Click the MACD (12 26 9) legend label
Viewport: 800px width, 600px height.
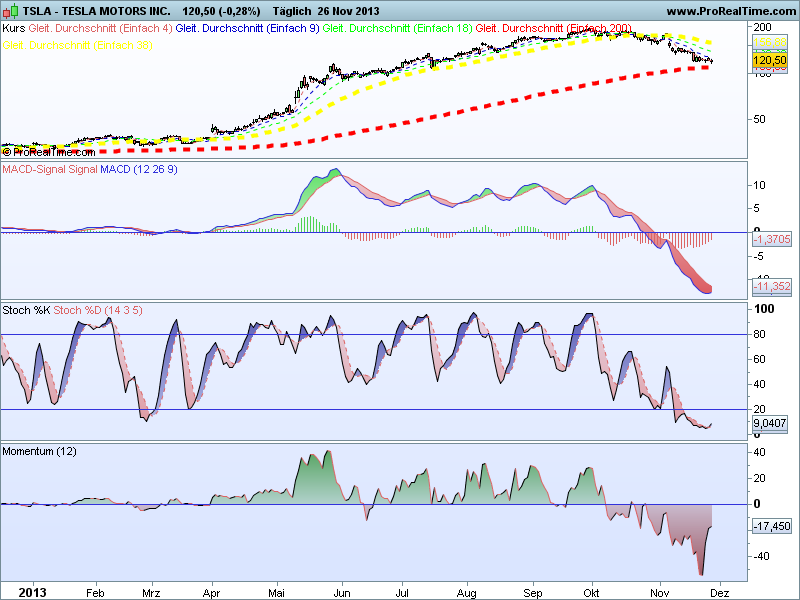[138, 169]
